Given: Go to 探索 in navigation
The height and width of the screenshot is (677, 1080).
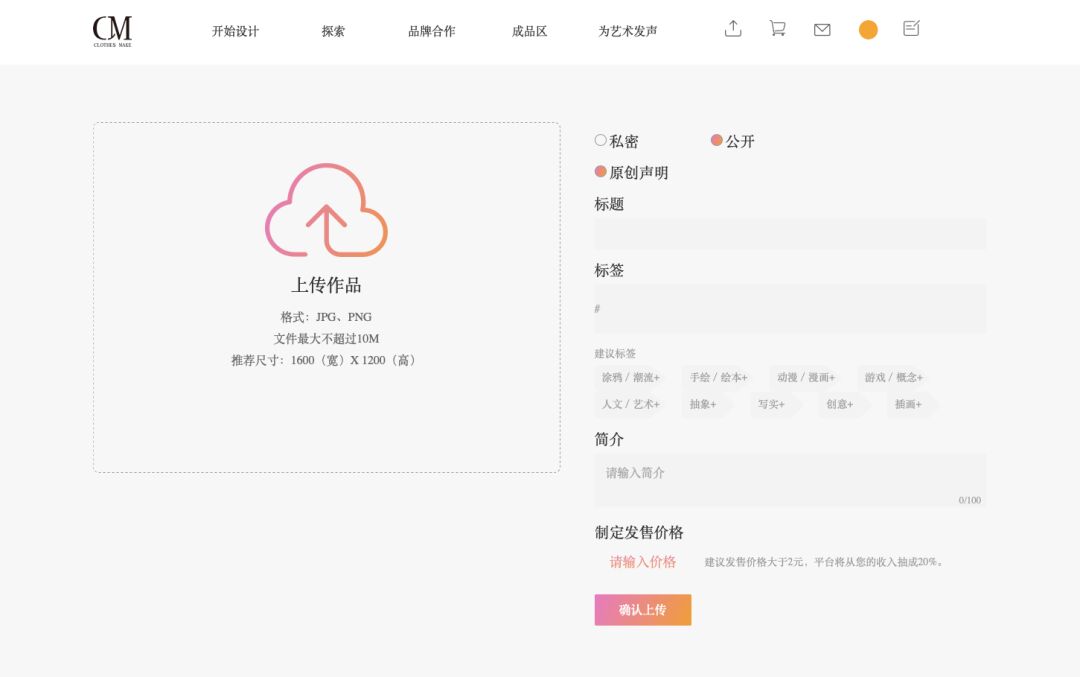Looking at the screenshot, I should (333, 31).
